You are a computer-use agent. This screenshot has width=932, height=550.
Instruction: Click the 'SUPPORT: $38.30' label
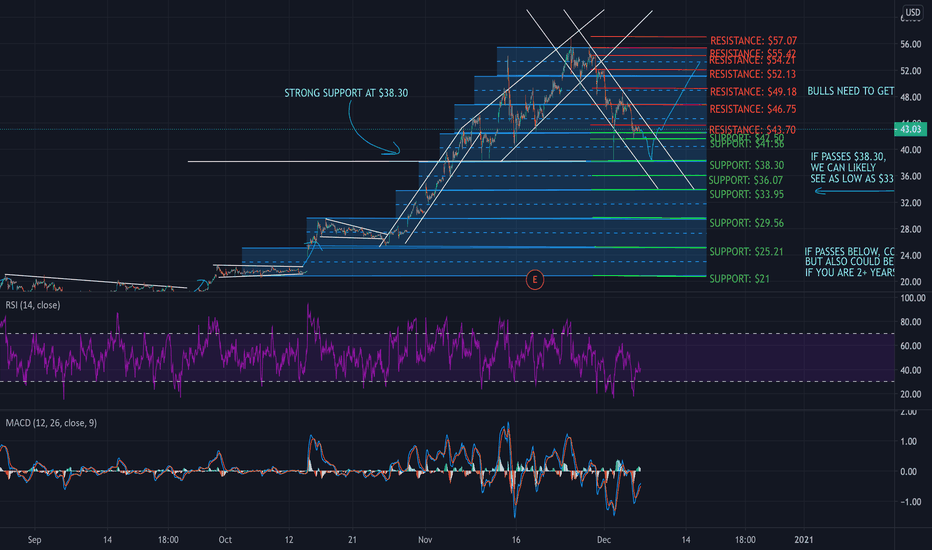coord(747,165)
